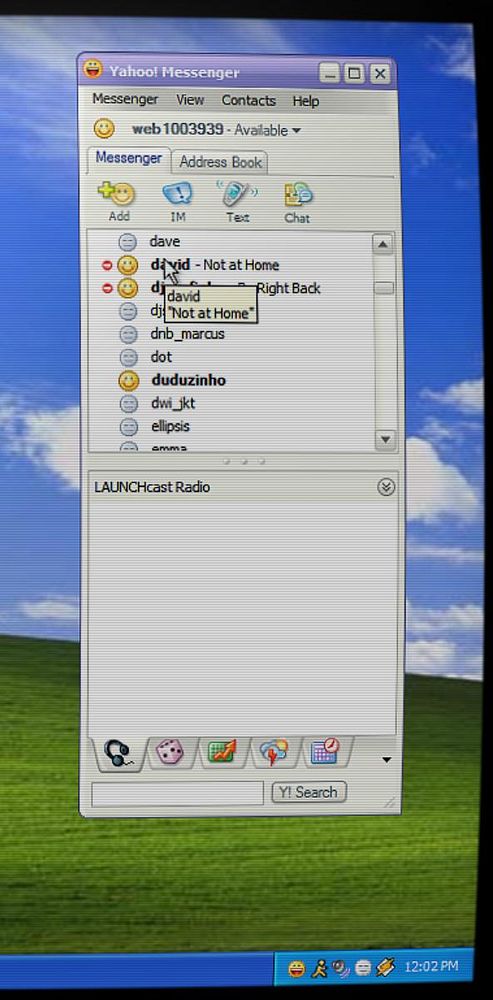
Task: Click david's online smiley icon
Action: click(128, 265)
